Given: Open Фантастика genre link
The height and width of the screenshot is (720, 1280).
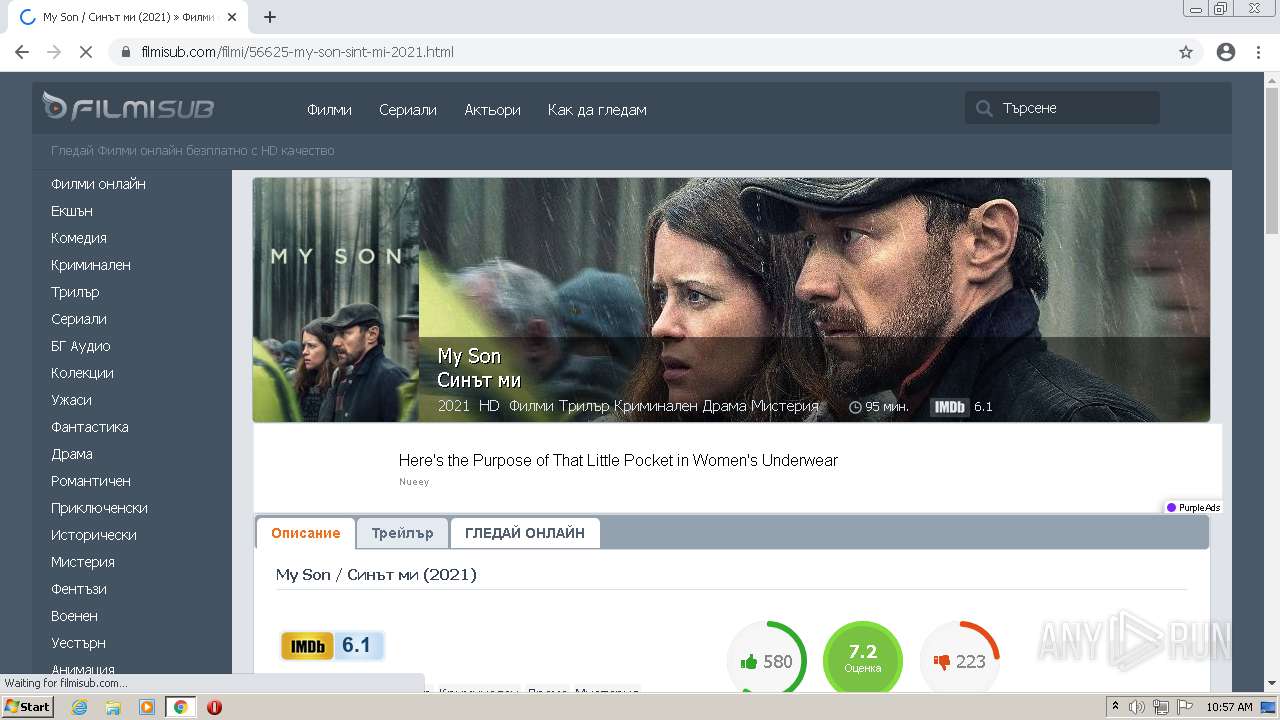Looking at the screenshot, I should [90, 427].
